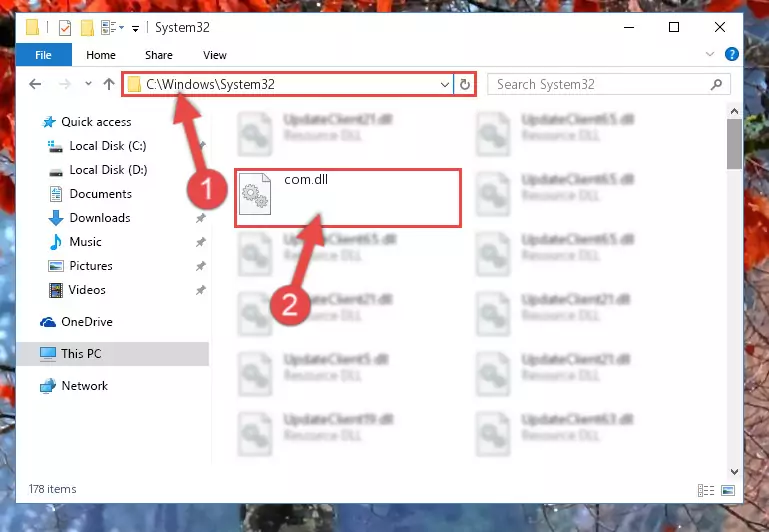This screenshot has width=769, height=532.
Task: Click the scrollbar up arrow
Action: coord(734,111)
